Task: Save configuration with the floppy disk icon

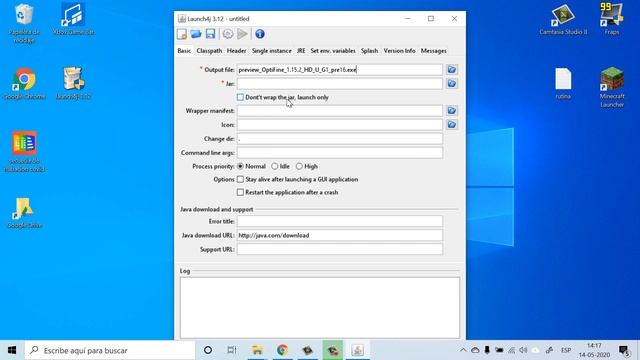Action: point(210,34)
